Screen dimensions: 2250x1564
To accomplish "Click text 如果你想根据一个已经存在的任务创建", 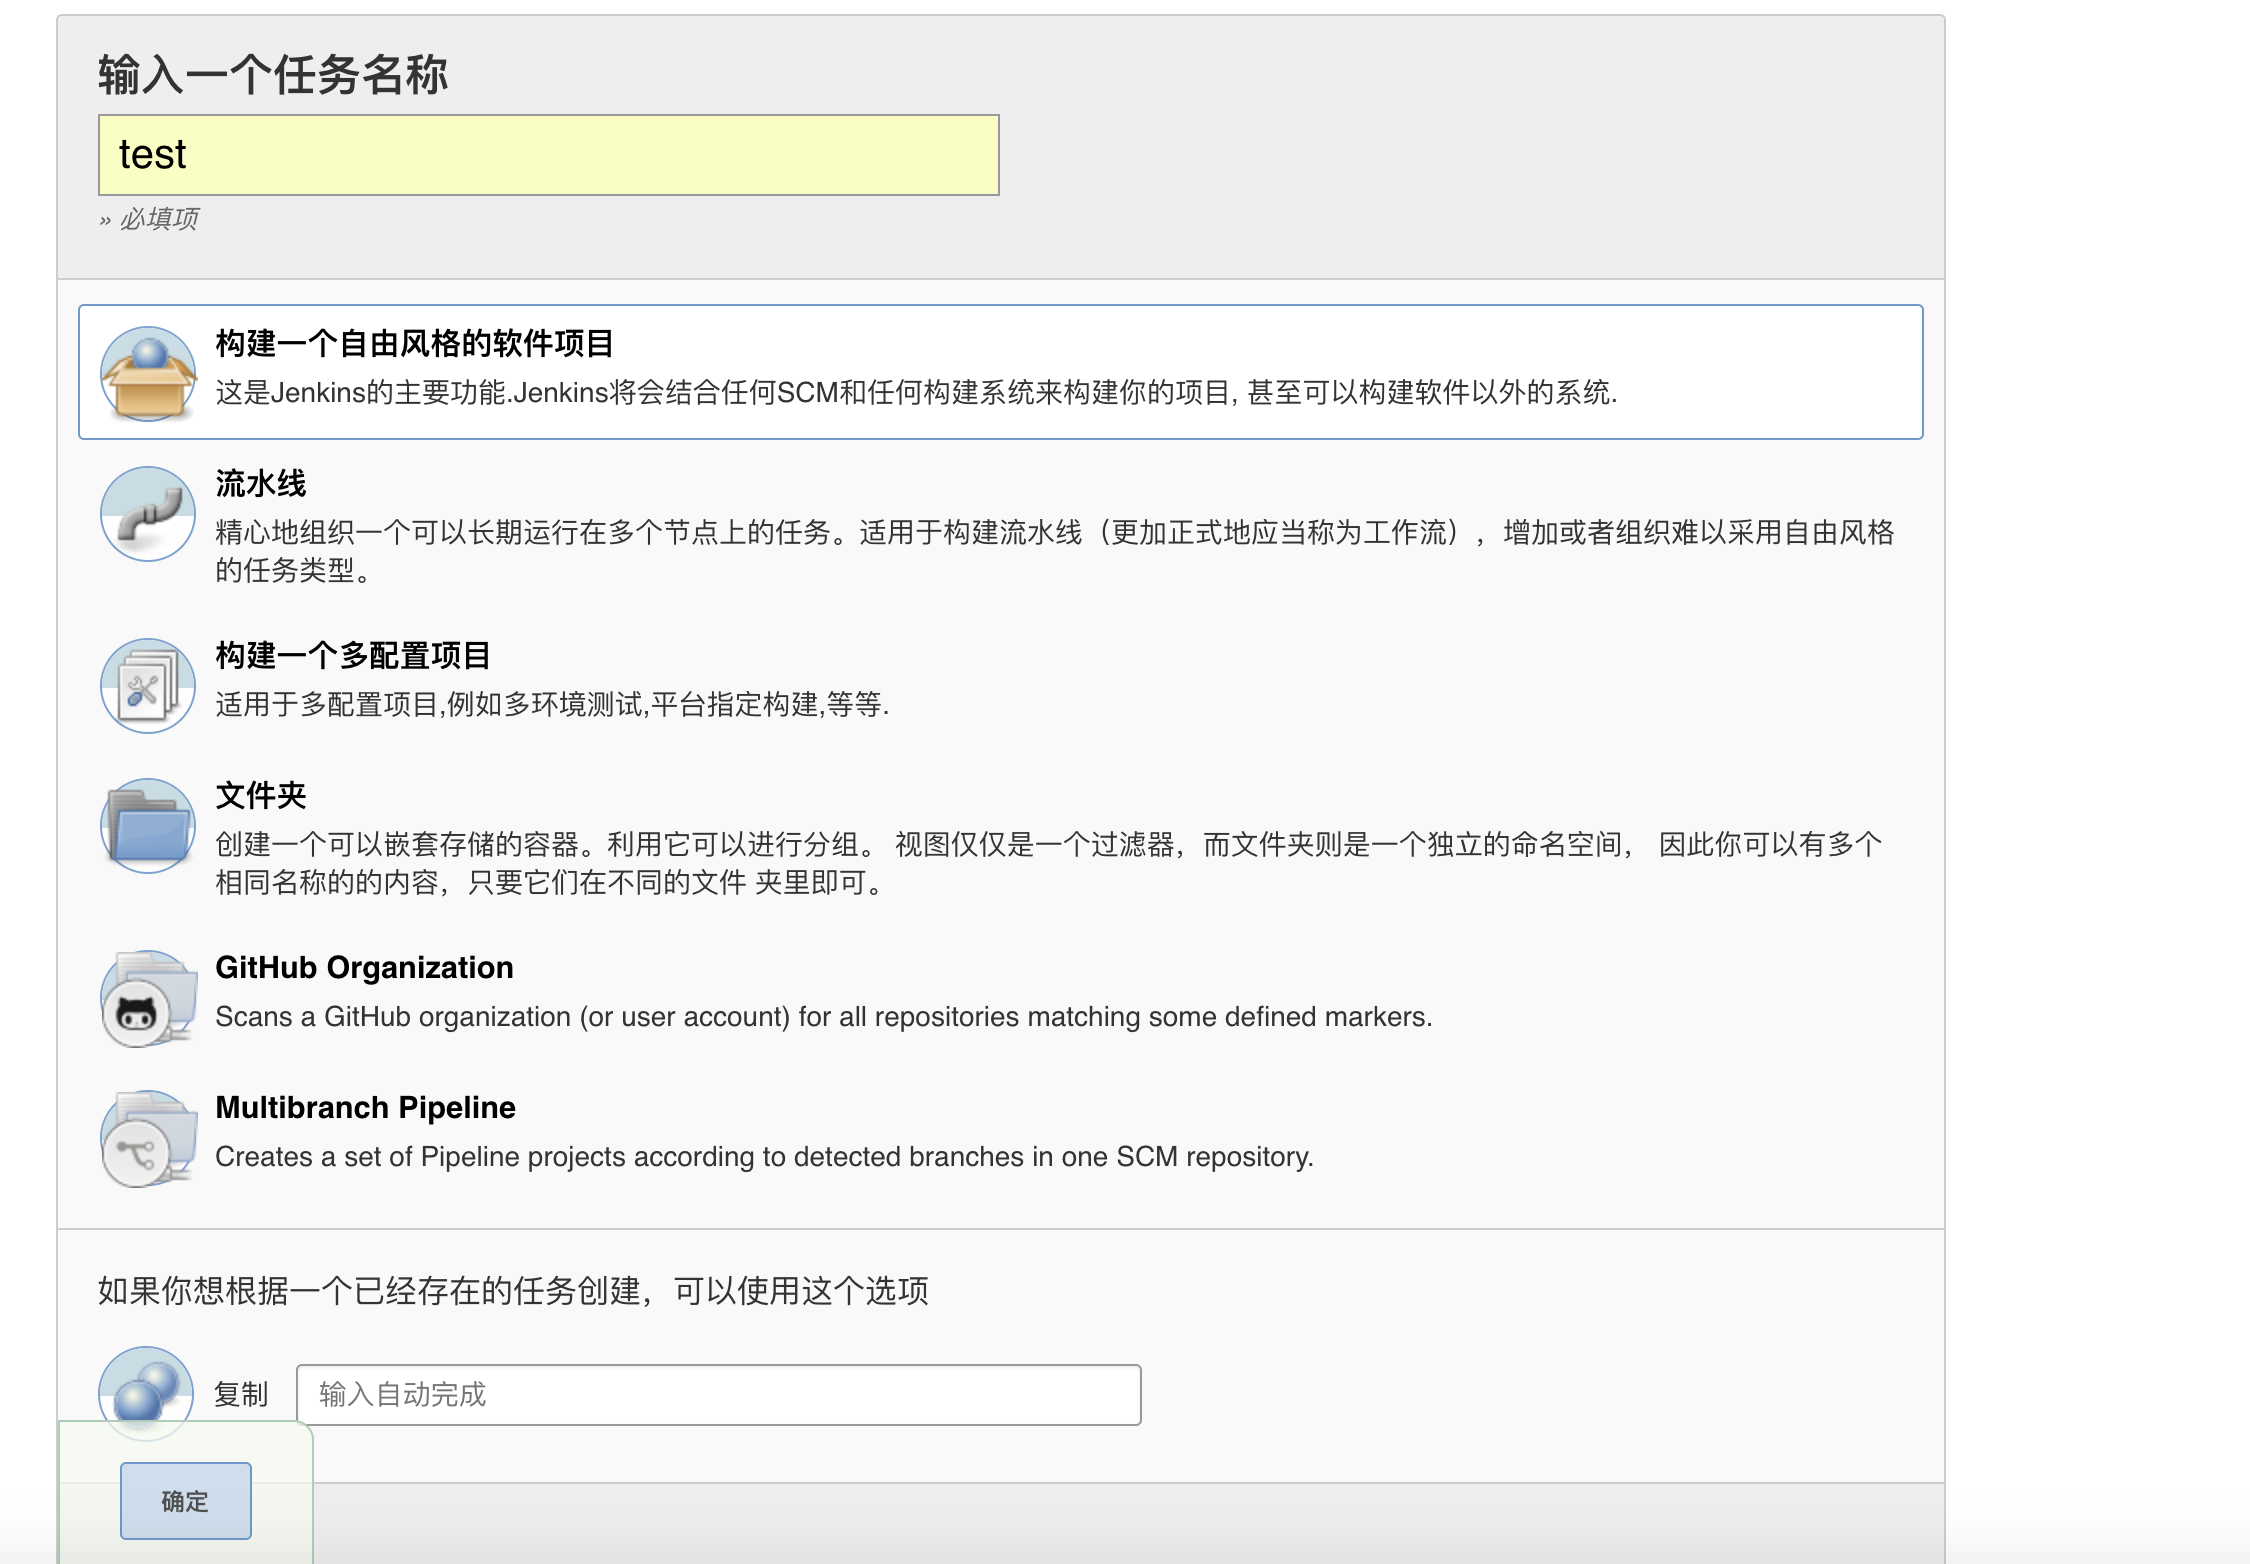I will [513, 1291].
